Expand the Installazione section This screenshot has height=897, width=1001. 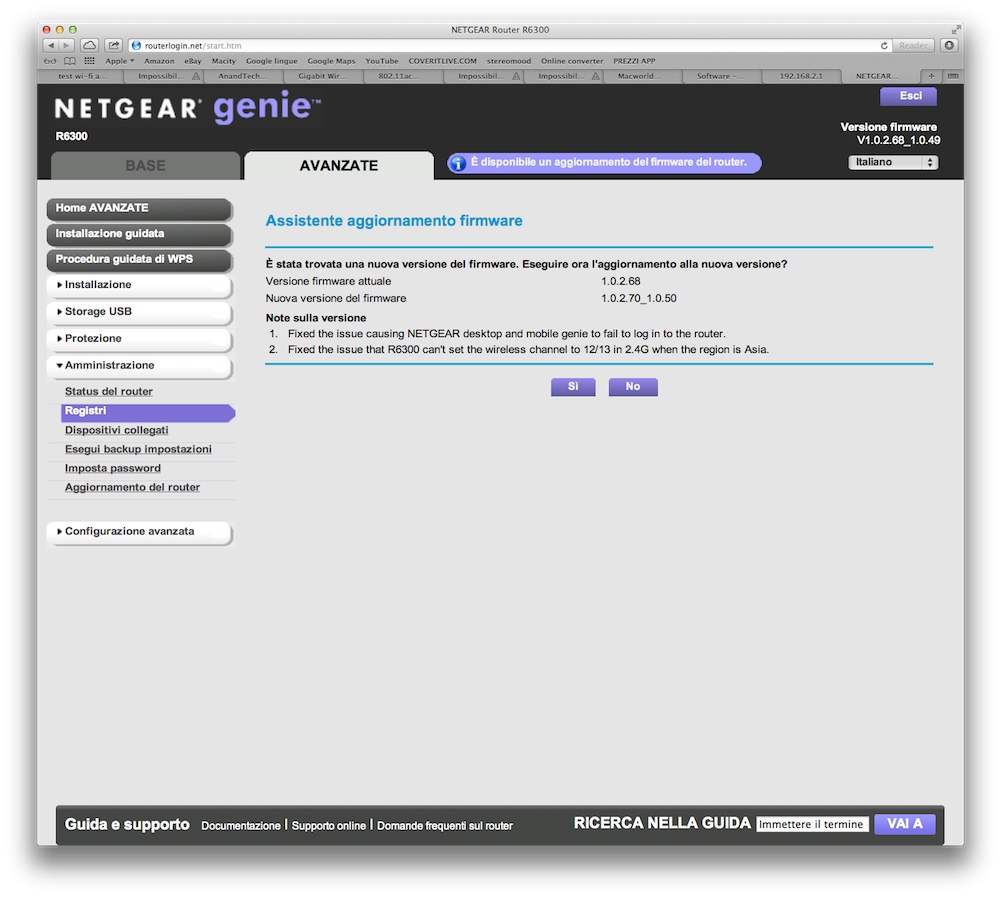coord(139,285)
